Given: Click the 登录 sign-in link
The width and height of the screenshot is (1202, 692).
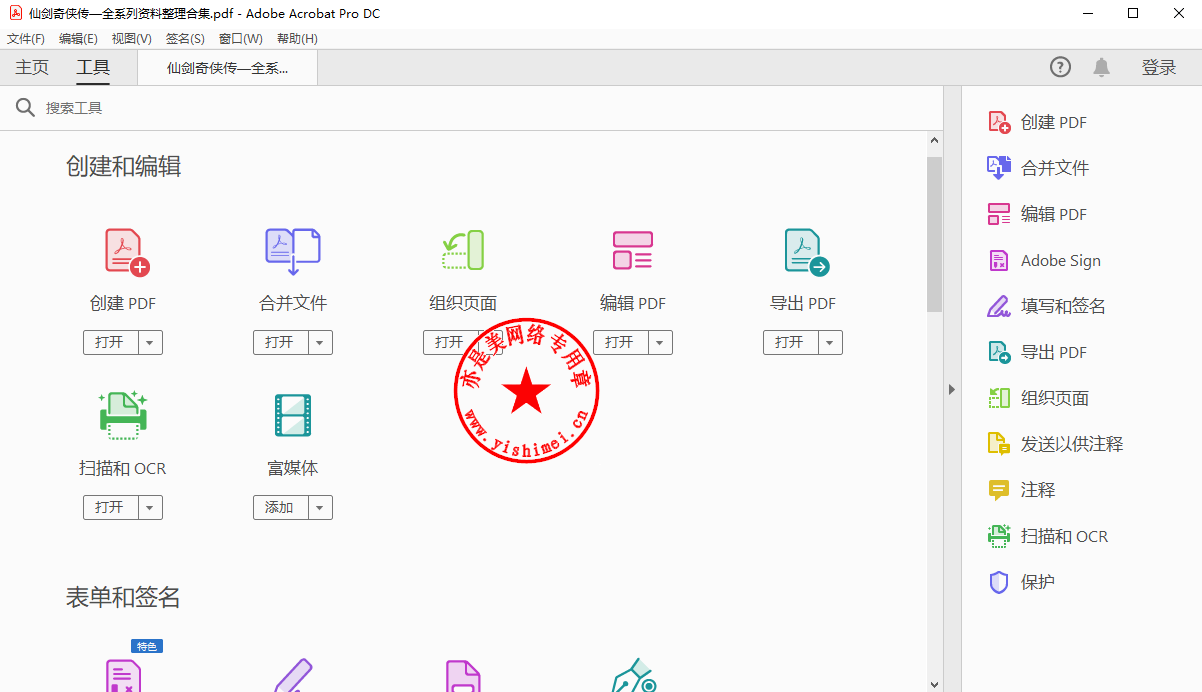Looking at the screenshot, I should tap(1159, 67).
